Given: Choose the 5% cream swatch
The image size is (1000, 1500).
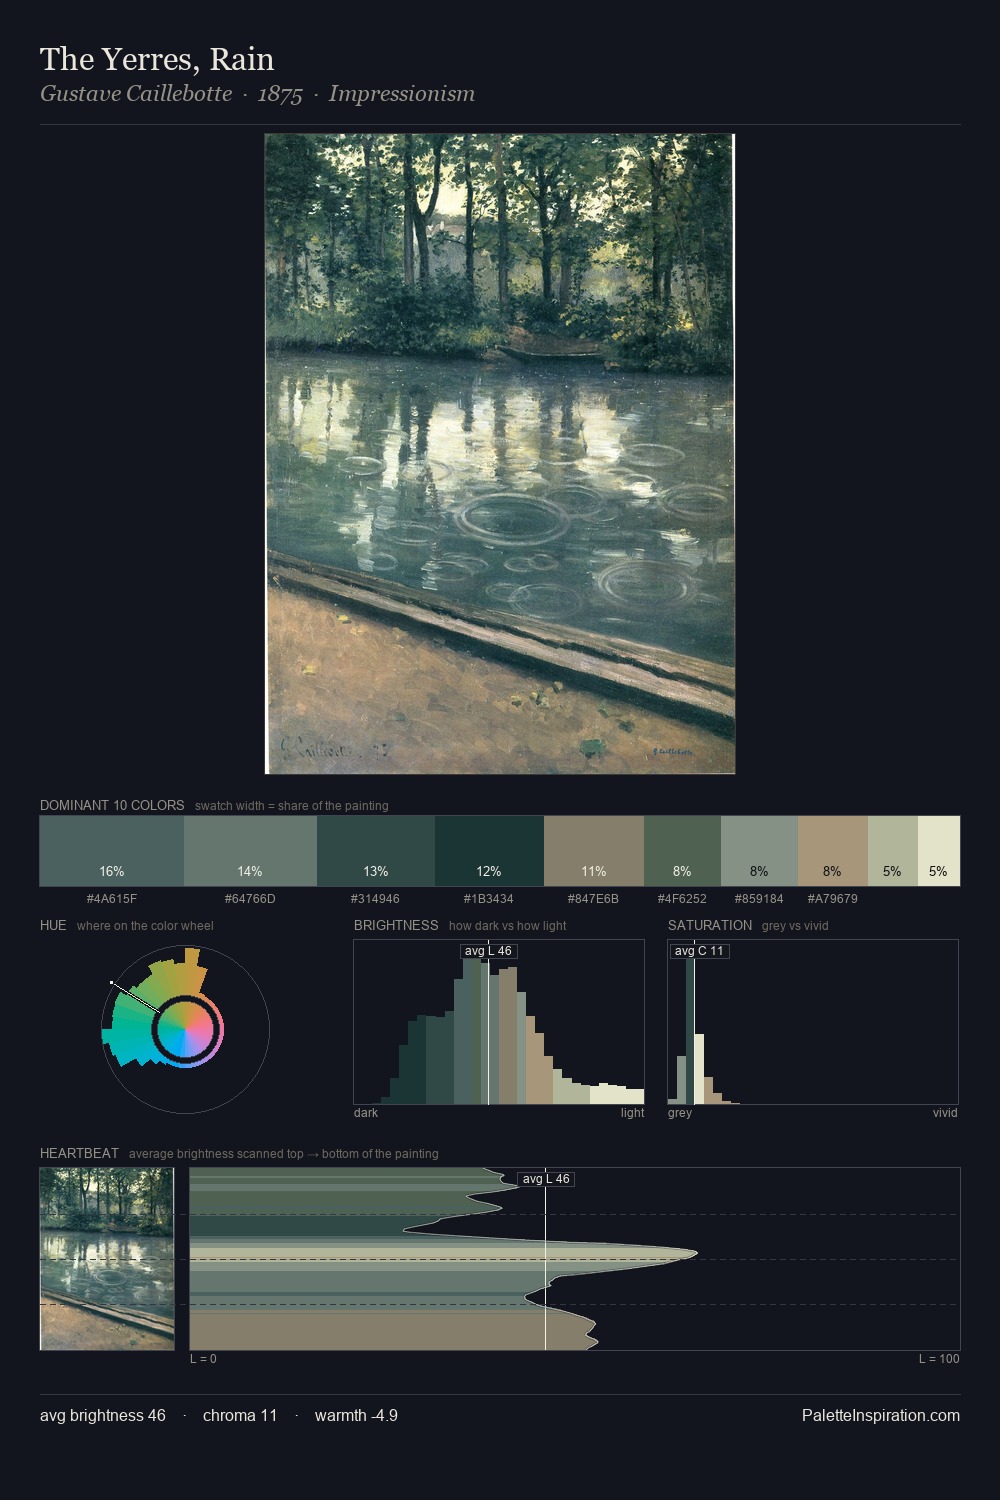Looking at the screenshot, I should click(x=938, y=851).
